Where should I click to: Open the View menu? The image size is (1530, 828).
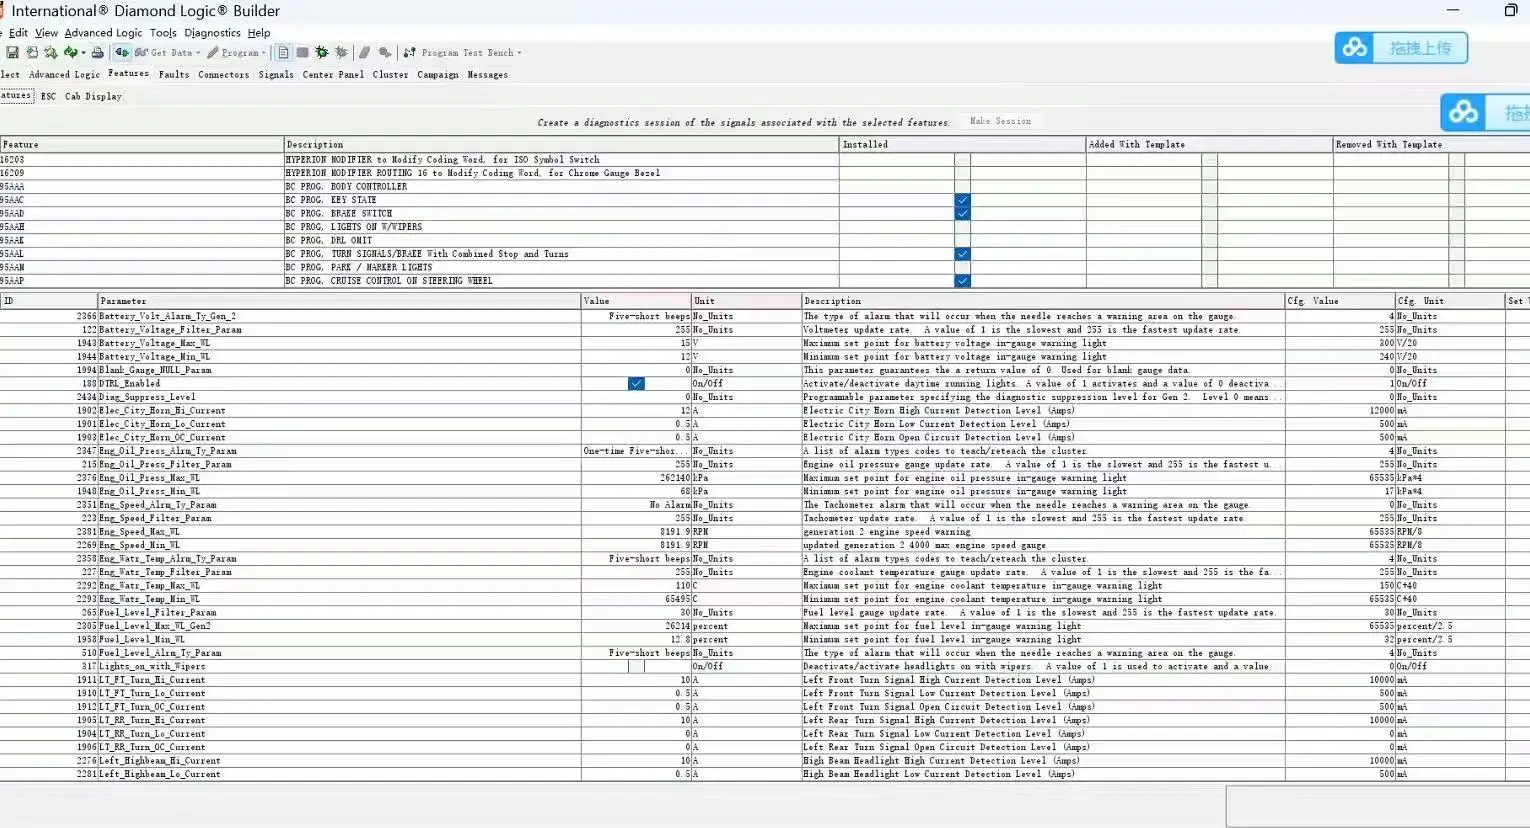[46, 33]
